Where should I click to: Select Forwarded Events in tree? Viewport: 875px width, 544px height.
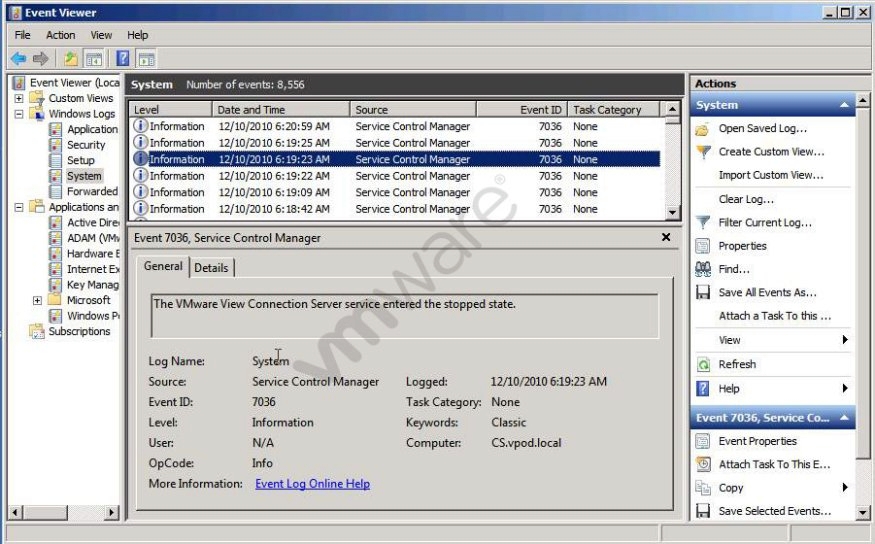coord(92,191)
